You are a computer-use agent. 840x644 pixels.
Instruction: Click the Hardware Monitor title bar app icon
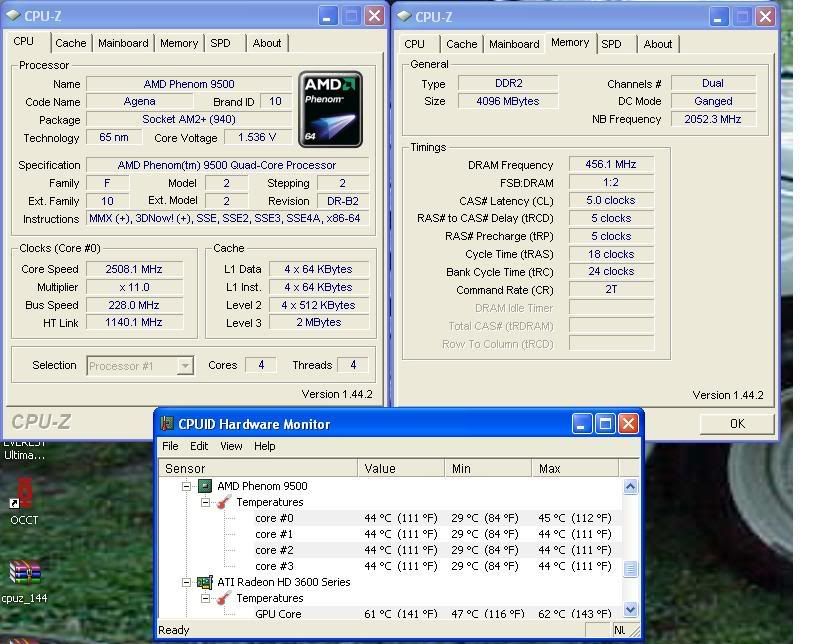click(x=167, y=424)
